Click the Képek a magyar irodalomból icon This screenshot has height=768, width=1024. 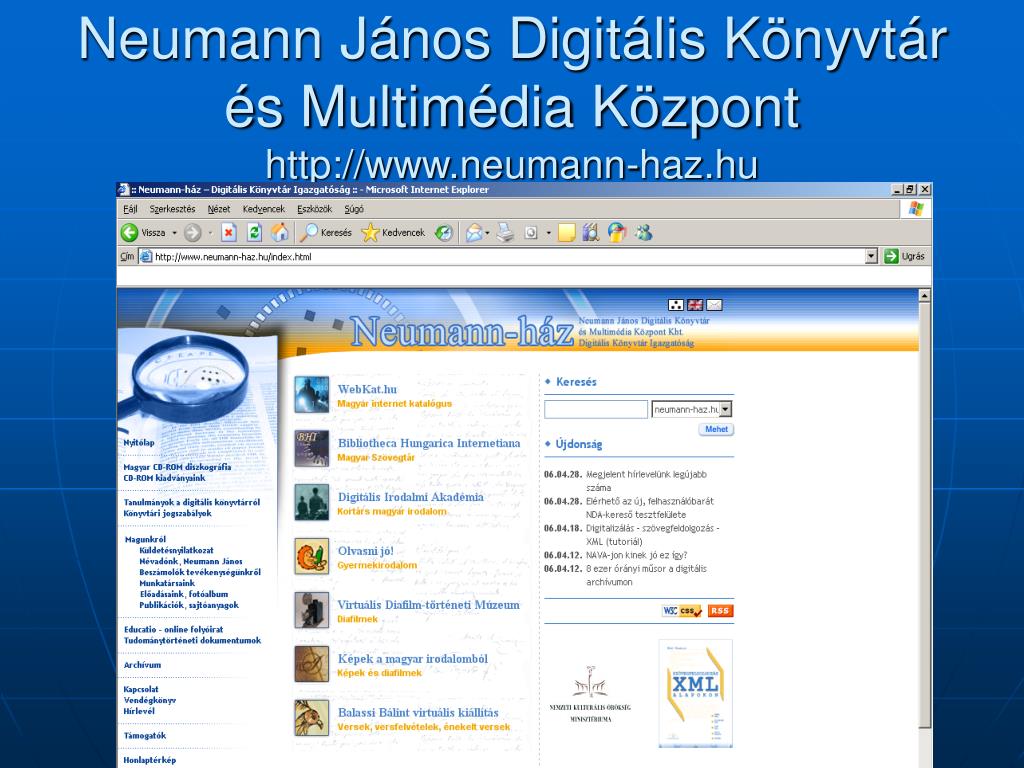[312, 664]
